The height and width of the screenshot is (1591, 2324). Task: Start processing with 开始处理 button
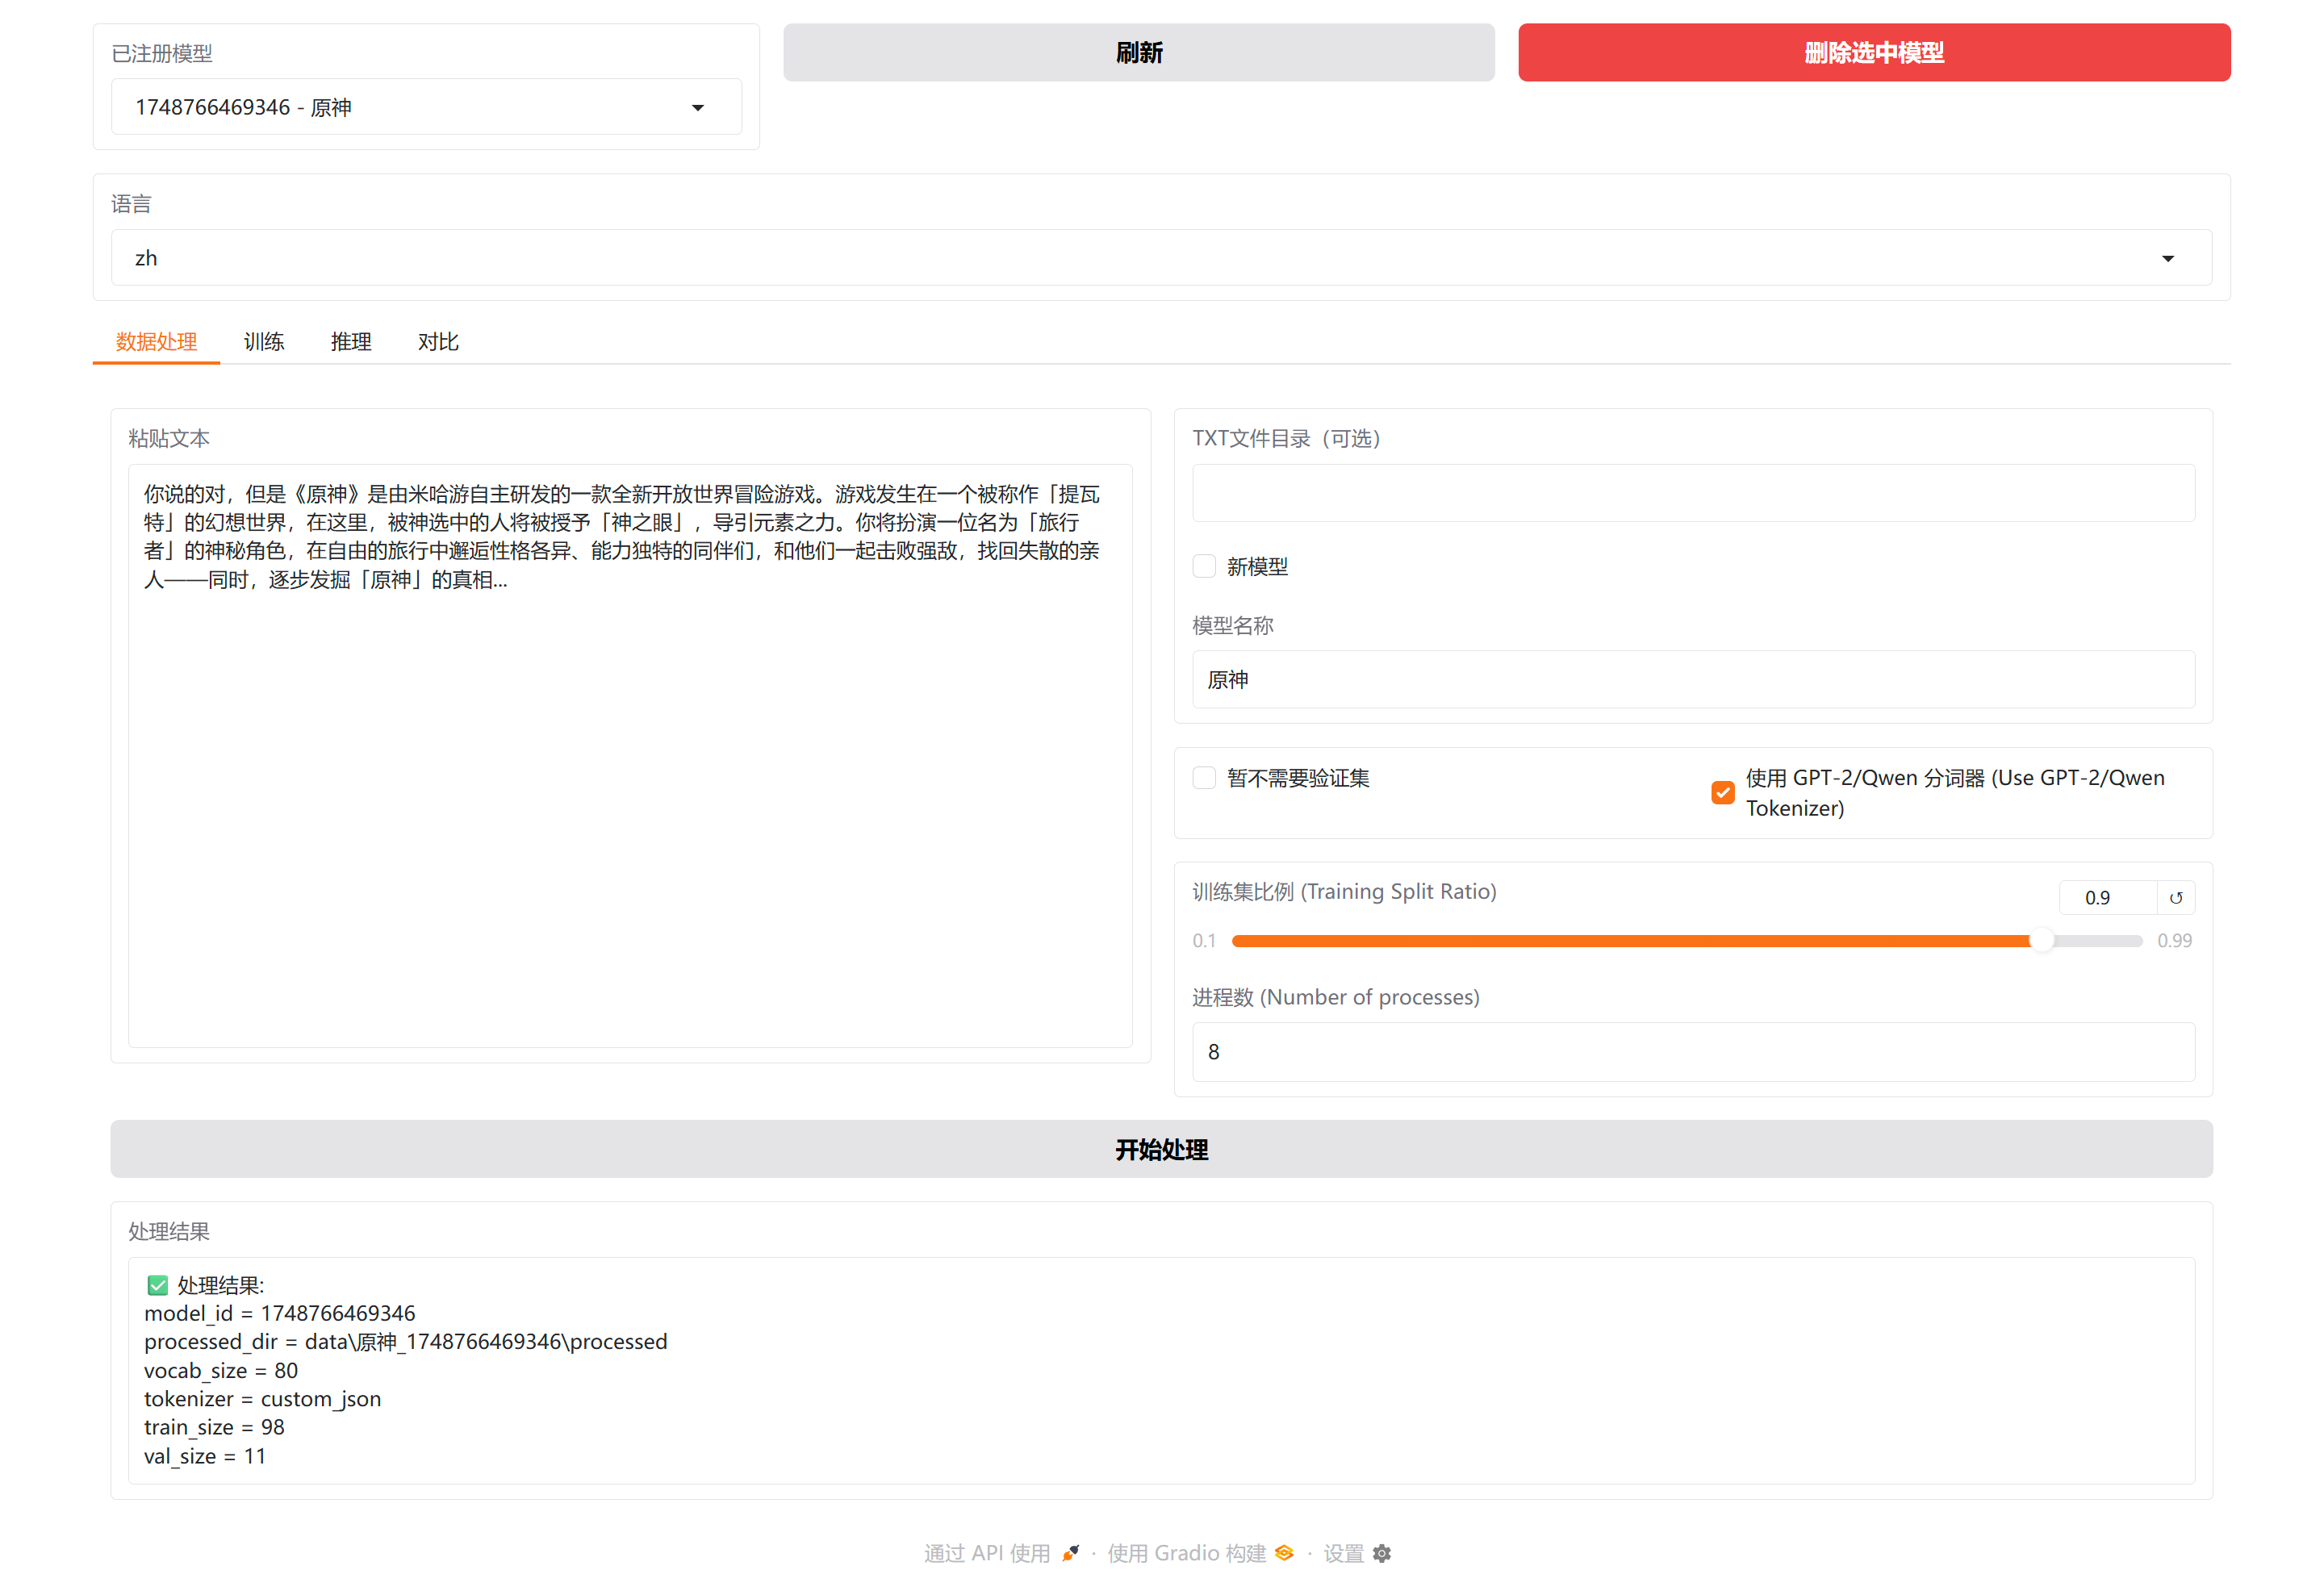tap(1161, 1150)
